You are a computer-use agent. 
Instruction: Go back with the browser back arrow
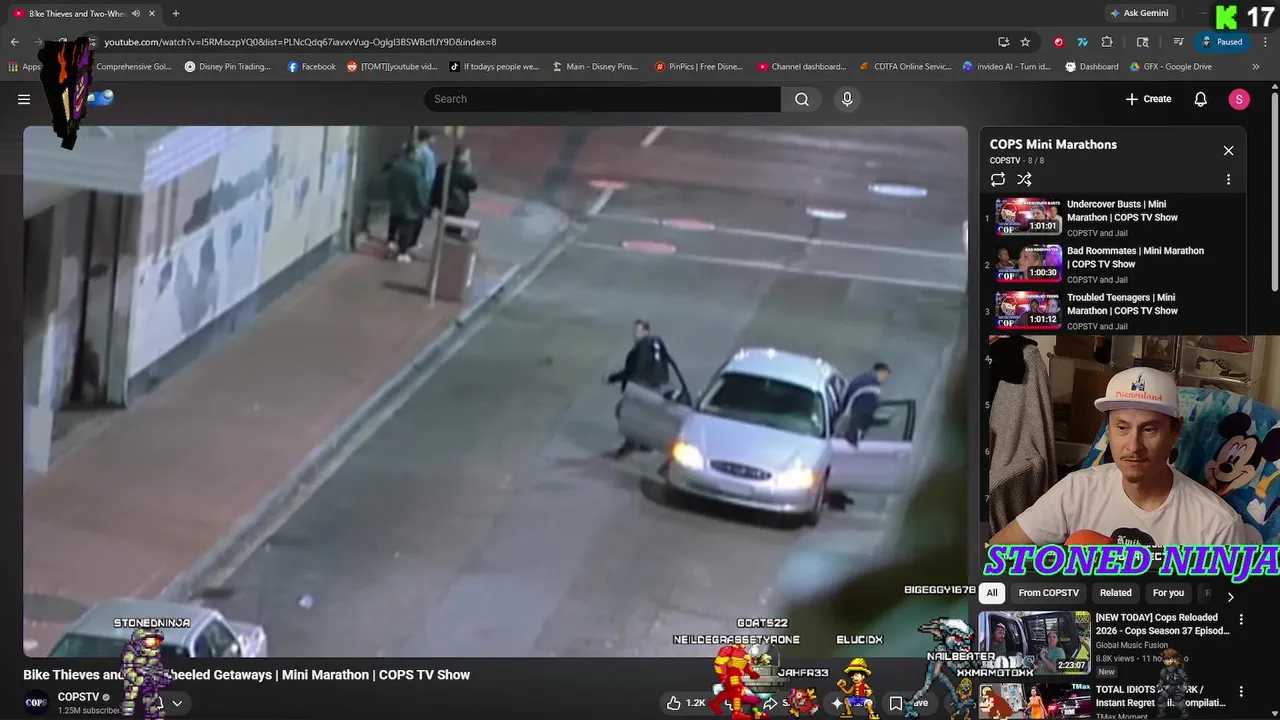(x=14, y=42)
